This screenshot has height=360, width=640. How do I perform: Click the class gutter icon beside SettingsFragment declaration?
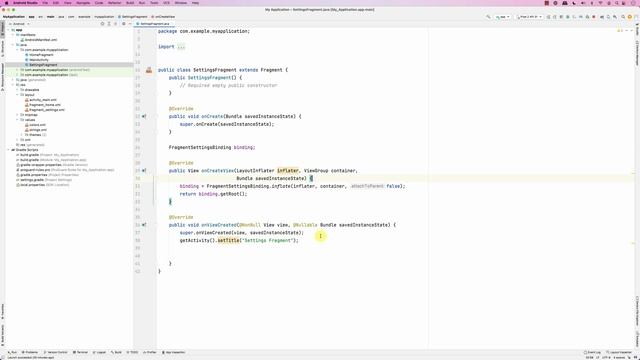pyautogui.click(x=149, y=70)
